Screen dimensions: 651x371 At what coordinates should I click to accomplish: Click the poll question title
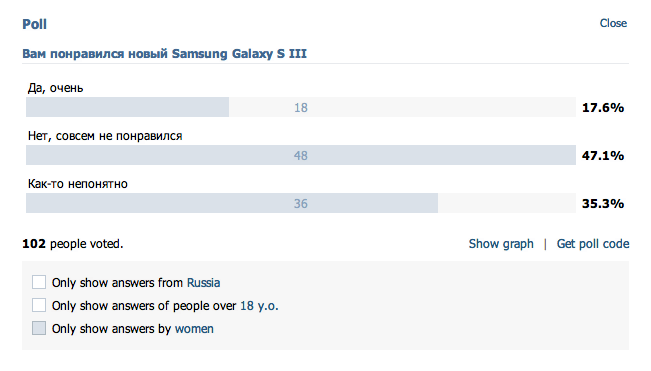[x=164, y=54]
